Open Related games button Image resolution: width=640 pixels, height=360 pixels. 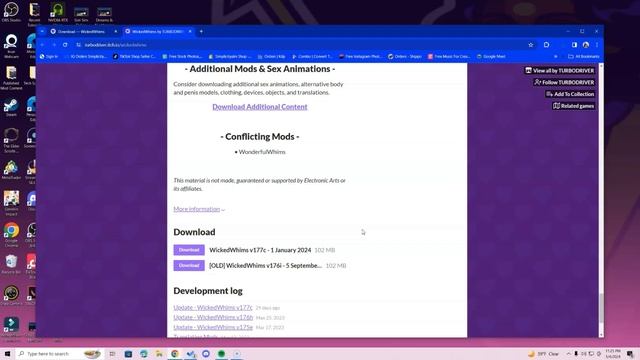tap(573, 106)
